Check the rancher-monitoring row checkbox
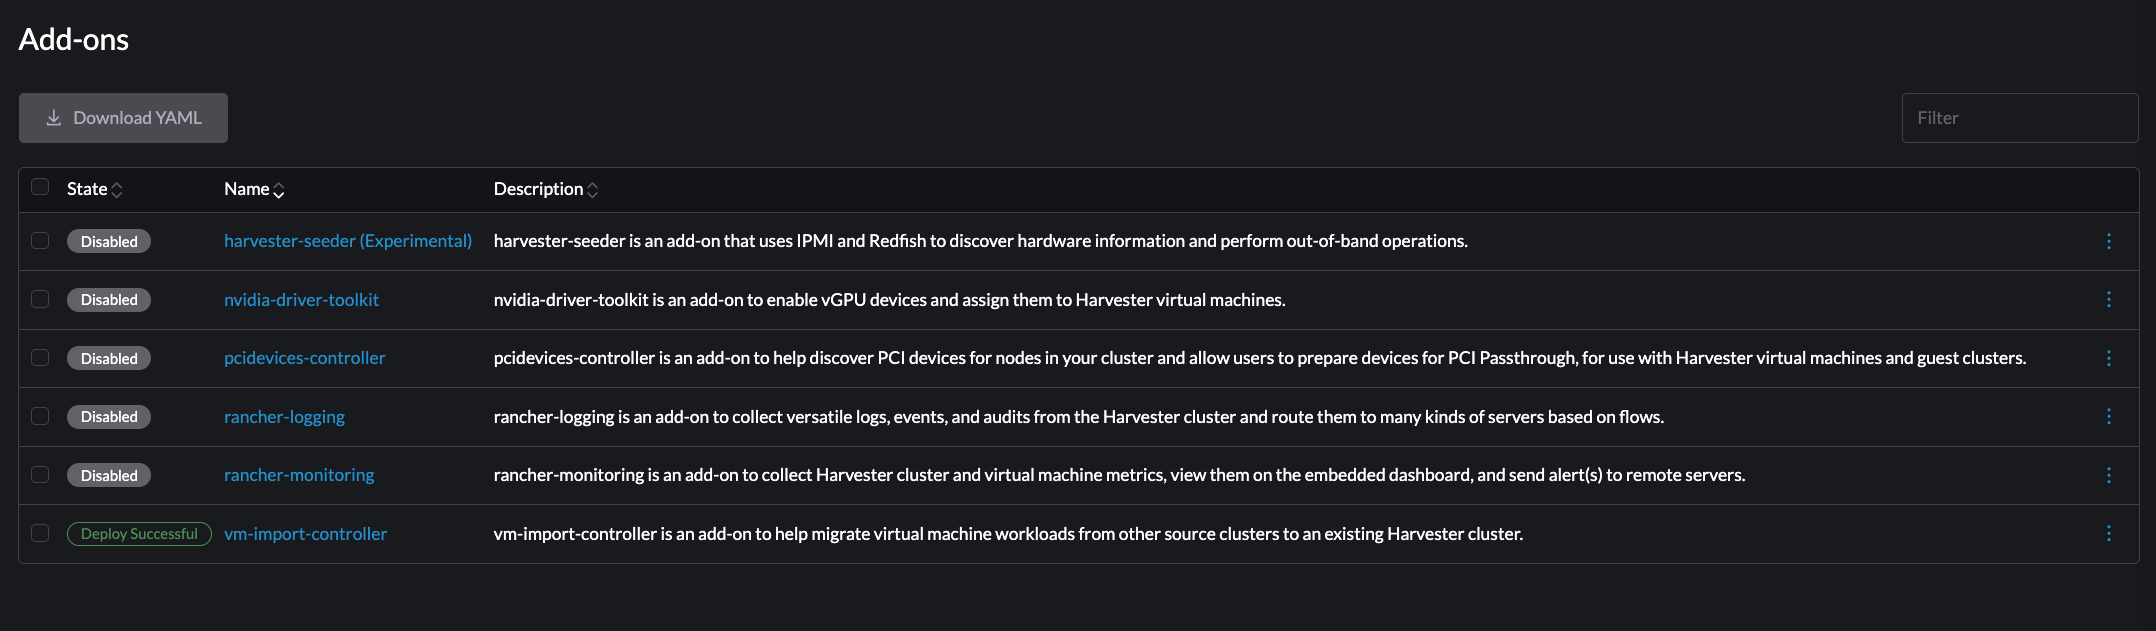2156x631 pixels. click(40, 475)
